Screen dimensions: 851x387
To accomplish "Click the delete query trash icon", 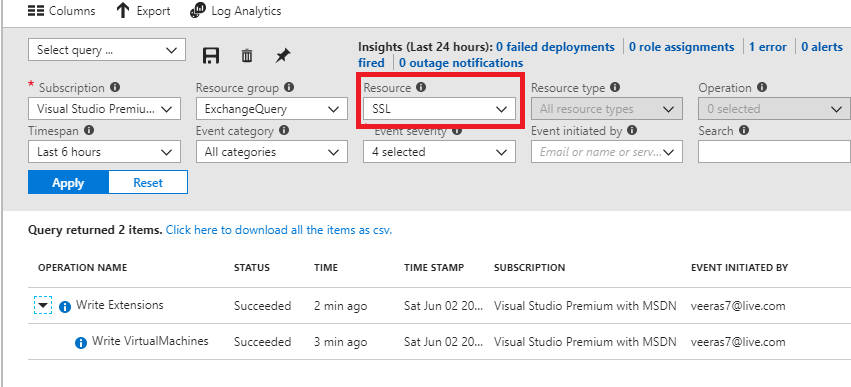I will pyautogui.click(x=247, y=55).
